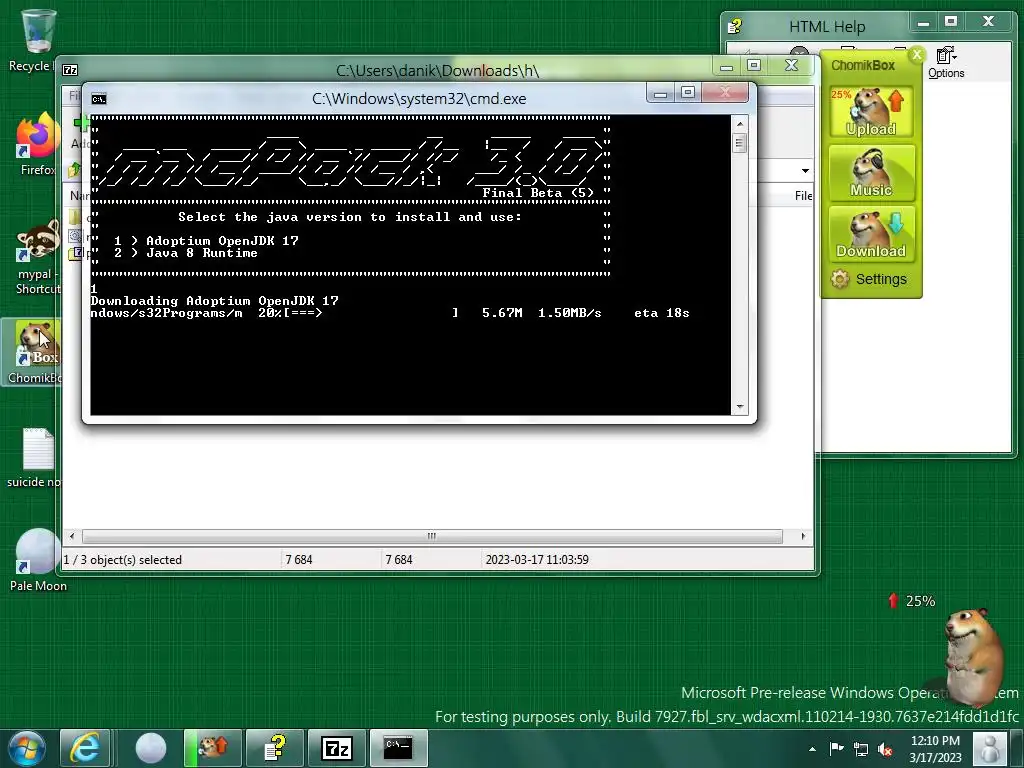The height and width of the screenshot is (768, 1024).
Task: Open the ChomikBox Upload panel
Action: click(871, 111)
